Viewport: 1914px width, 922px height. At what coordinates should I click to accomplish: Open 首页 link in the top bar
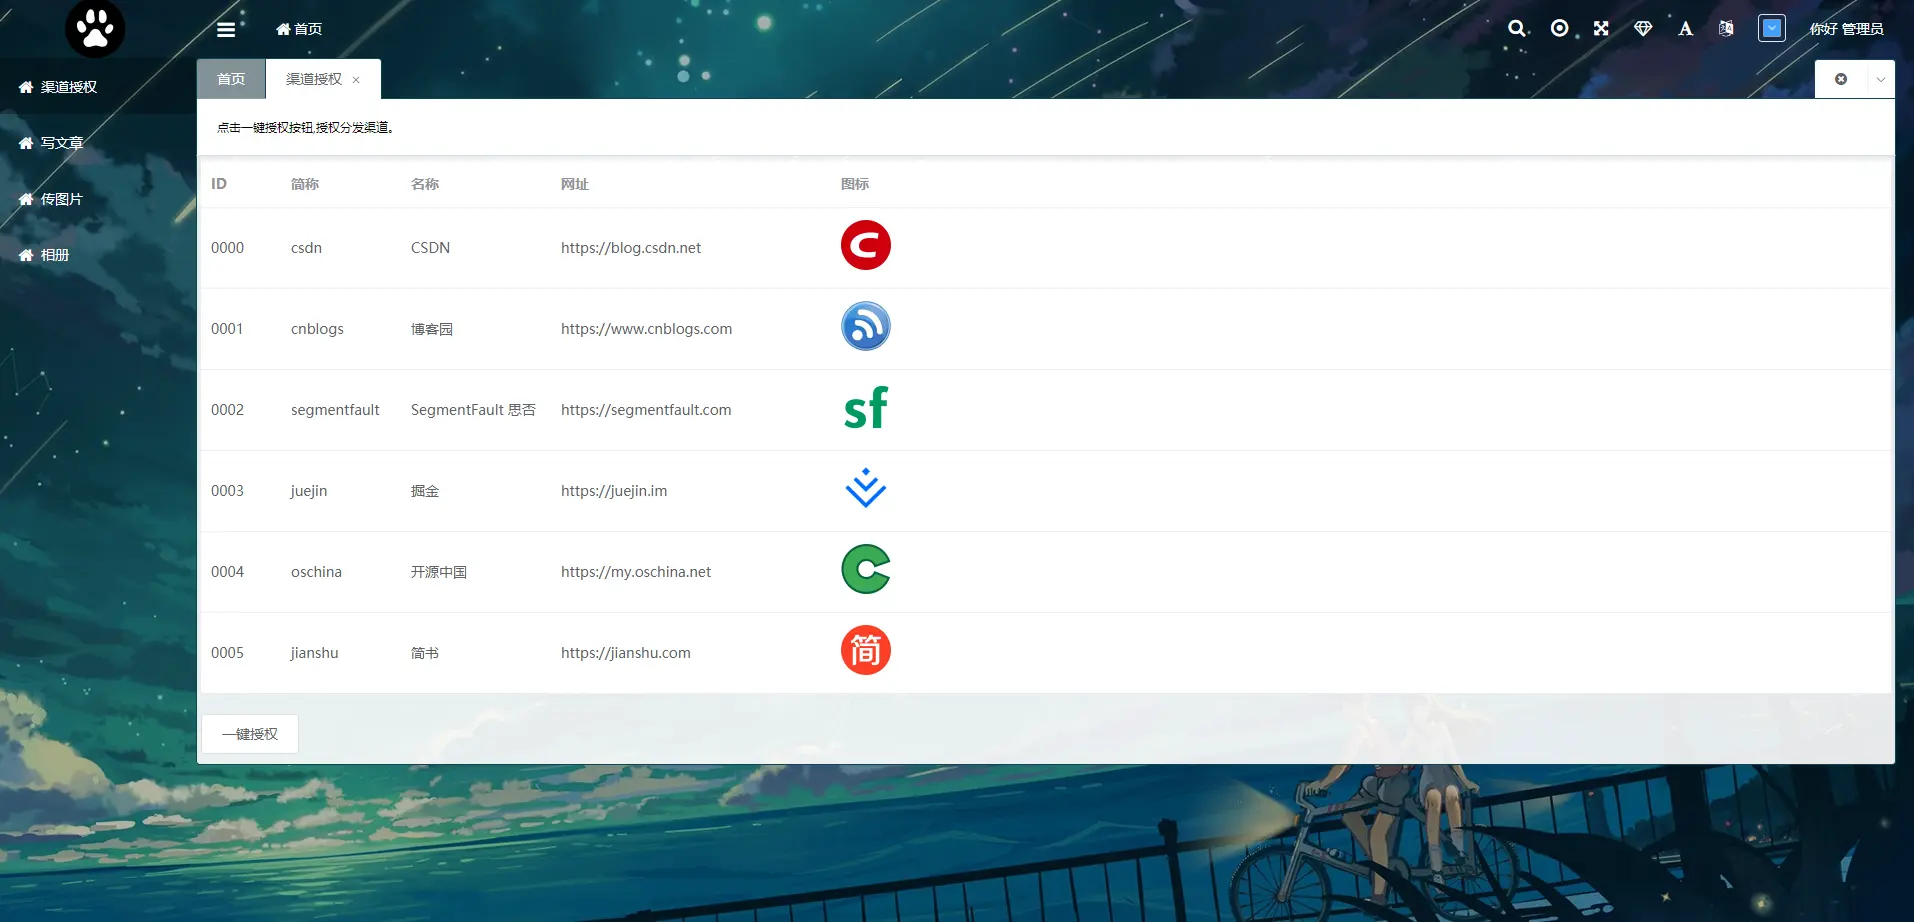tap(299, 29)
